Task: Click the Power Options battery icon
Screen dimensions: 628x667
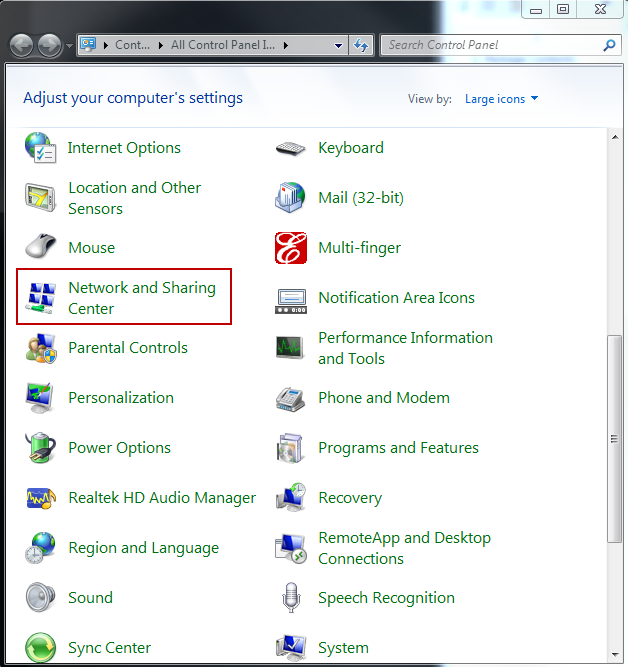Action: [40, 448]
